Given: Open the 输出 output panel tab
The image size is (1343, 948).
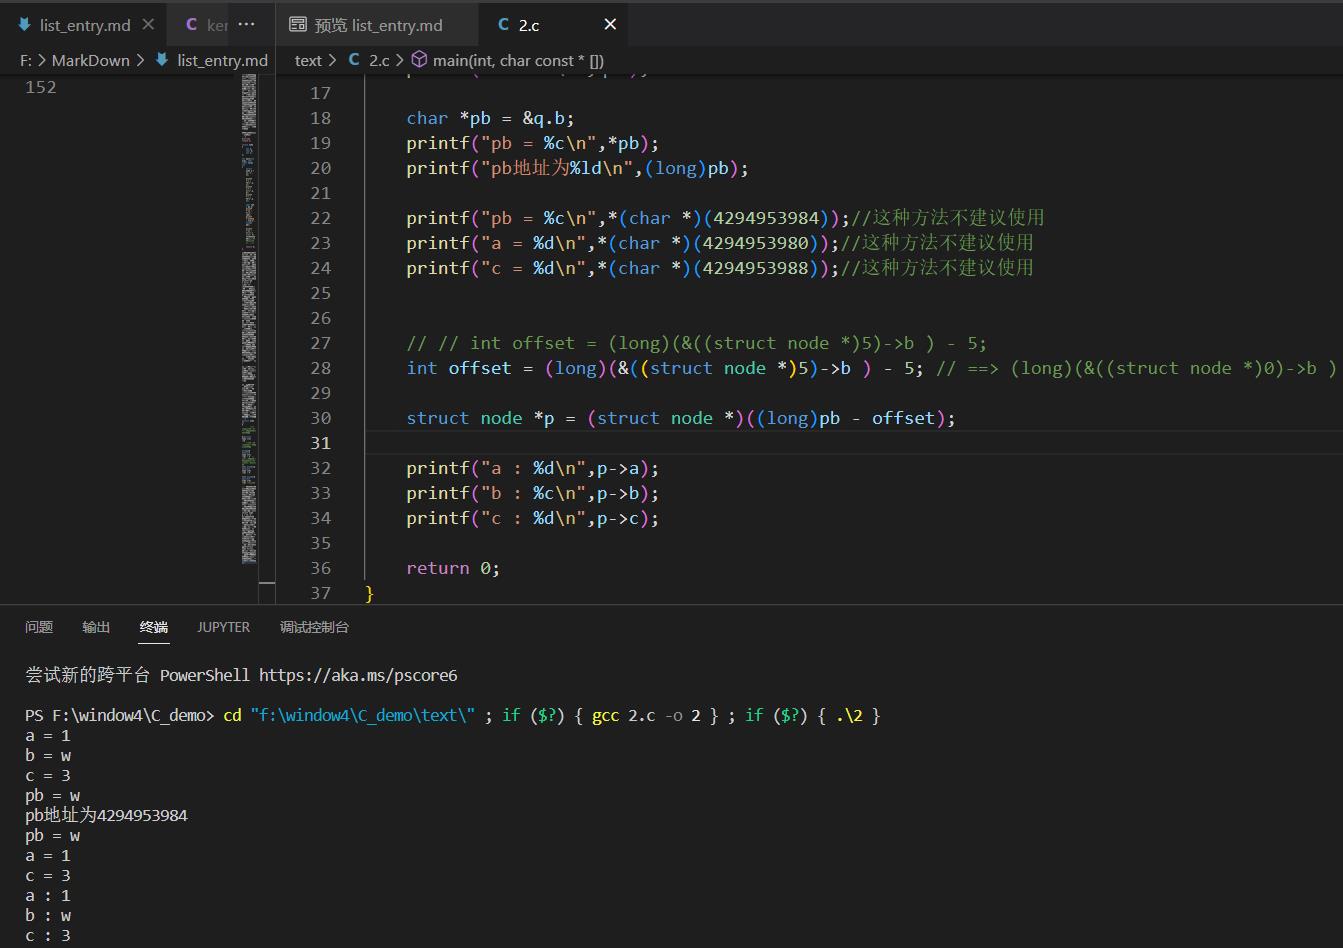Looking at the screenshot, I should [x=96, y=627].
